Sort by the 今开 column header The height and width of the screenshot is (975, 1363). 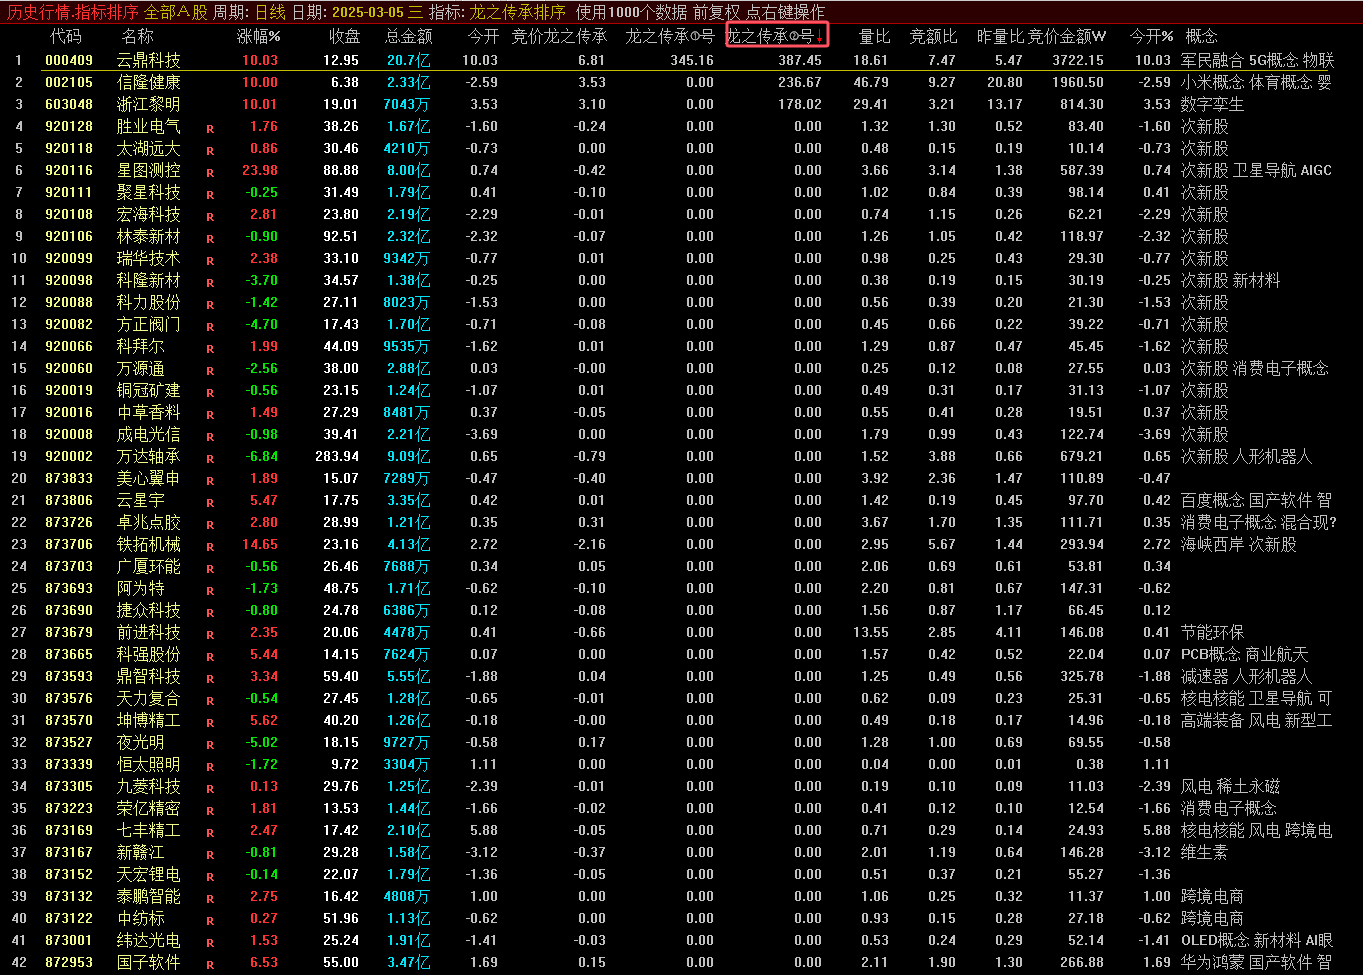483,36
